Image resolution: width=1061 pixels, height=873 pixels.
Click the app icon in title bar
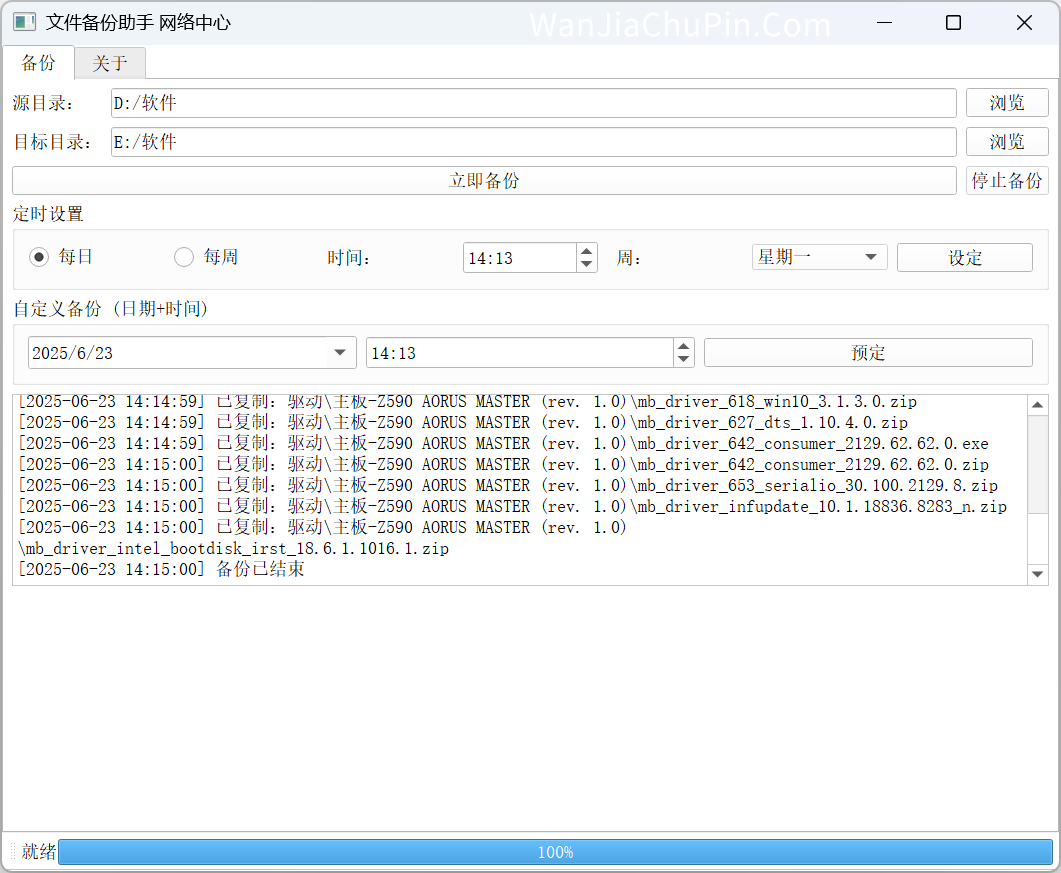pos(25,22)
